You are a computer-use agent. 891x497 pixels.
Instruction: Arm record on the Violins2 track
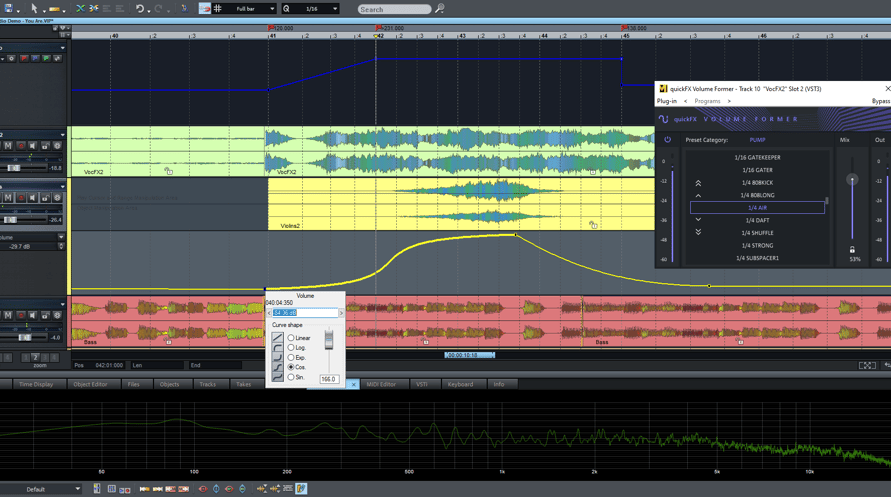(21, 198)
